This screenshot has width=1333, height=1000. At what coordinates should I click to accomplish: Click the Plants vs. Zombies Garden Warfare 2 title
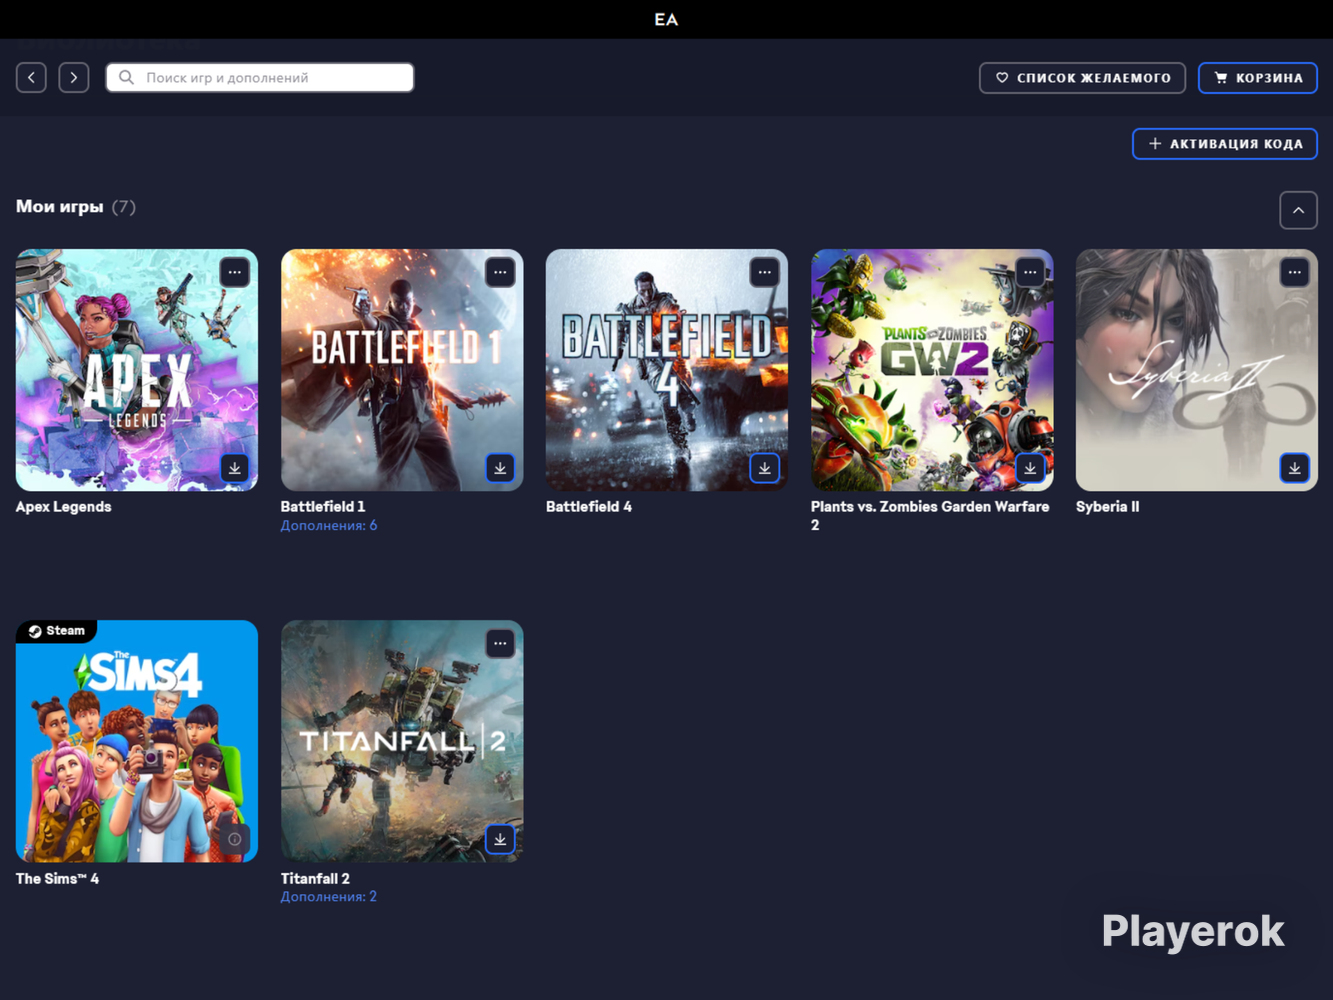click(930, 516)
